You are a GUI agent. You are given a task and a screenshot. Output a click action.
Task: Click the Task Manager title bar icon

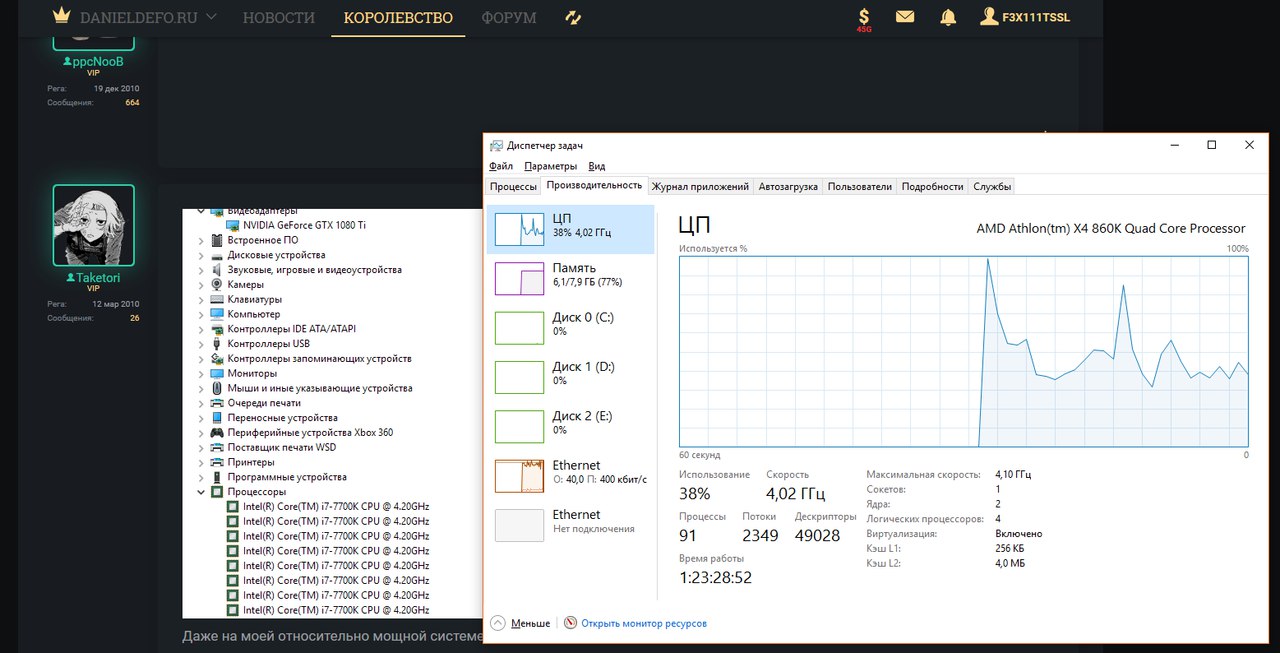[x=496, y=146]
